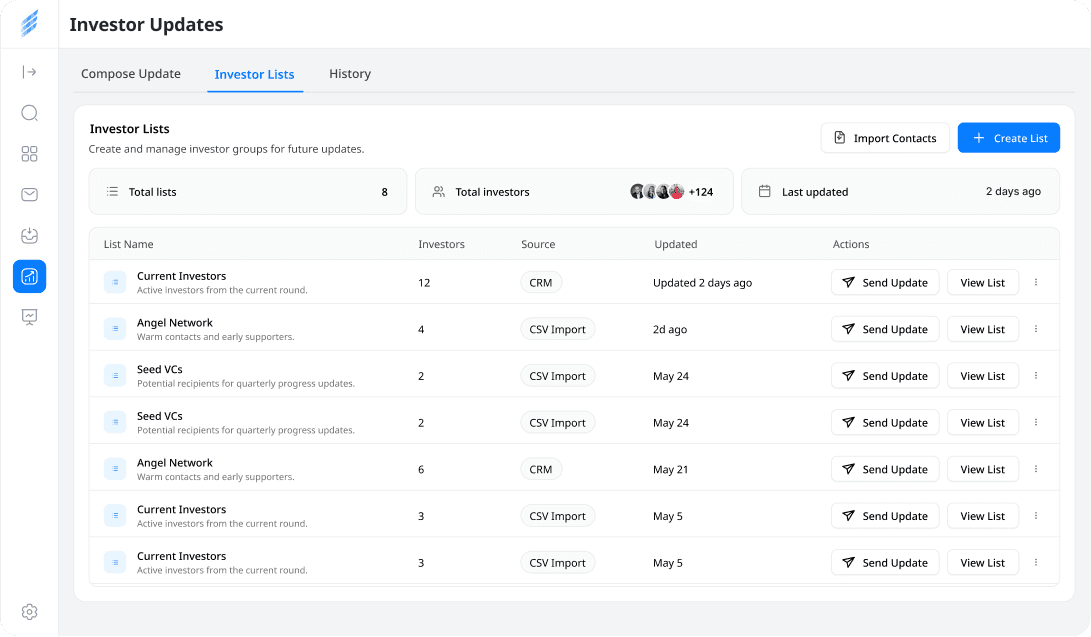Click the app logo icon

tap(29, 24)
